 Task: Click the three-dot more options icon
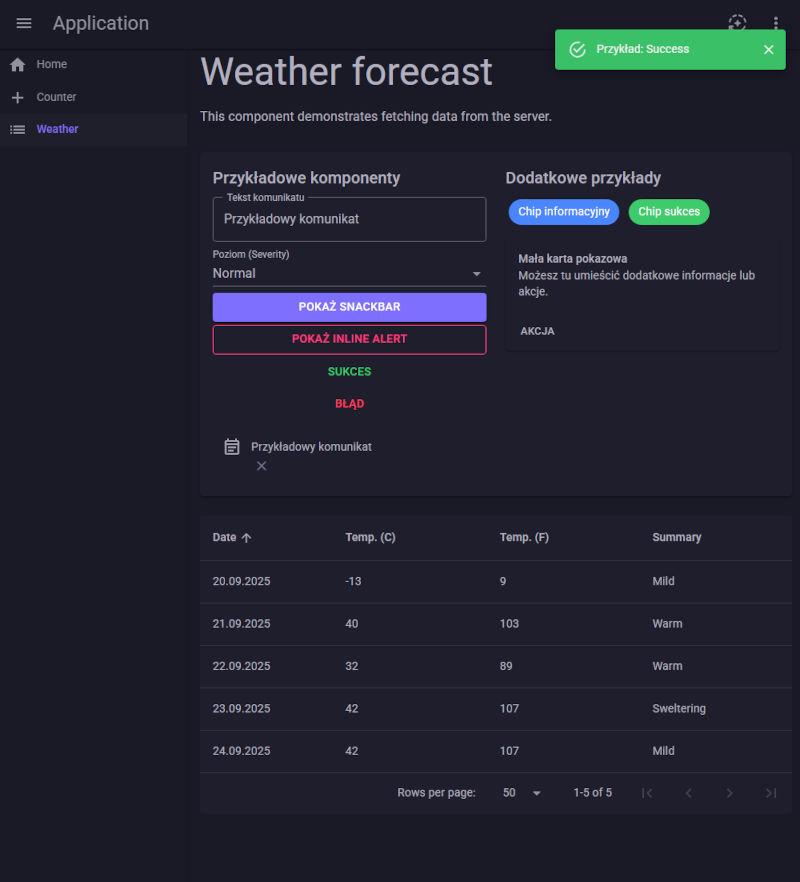tap(776, 23)
